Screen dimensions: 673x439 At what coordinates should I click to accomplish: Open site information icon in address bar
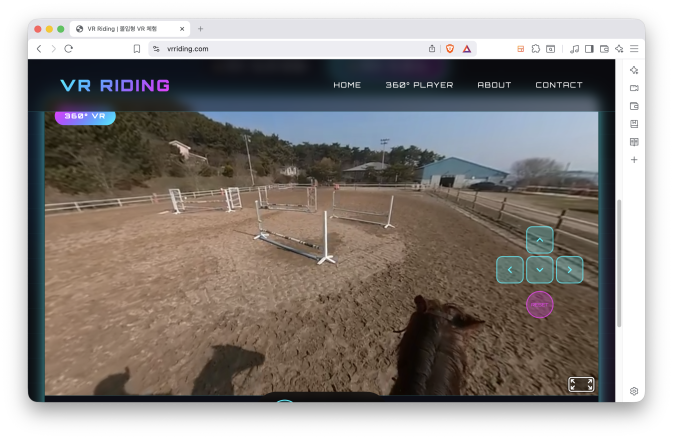coord(156,48)
